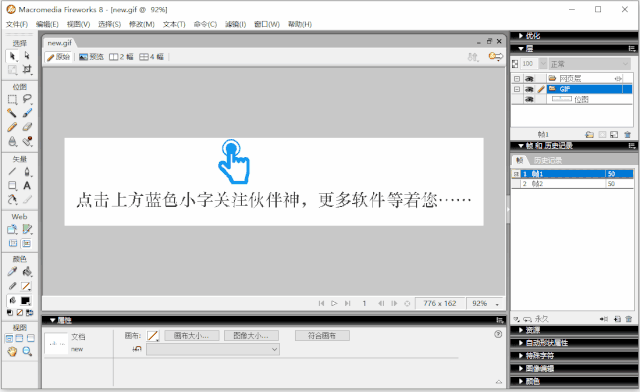The height and width of the screenshot is (392, 640).
Task: Select the Hotspot tool
Action: coord(12,229)
